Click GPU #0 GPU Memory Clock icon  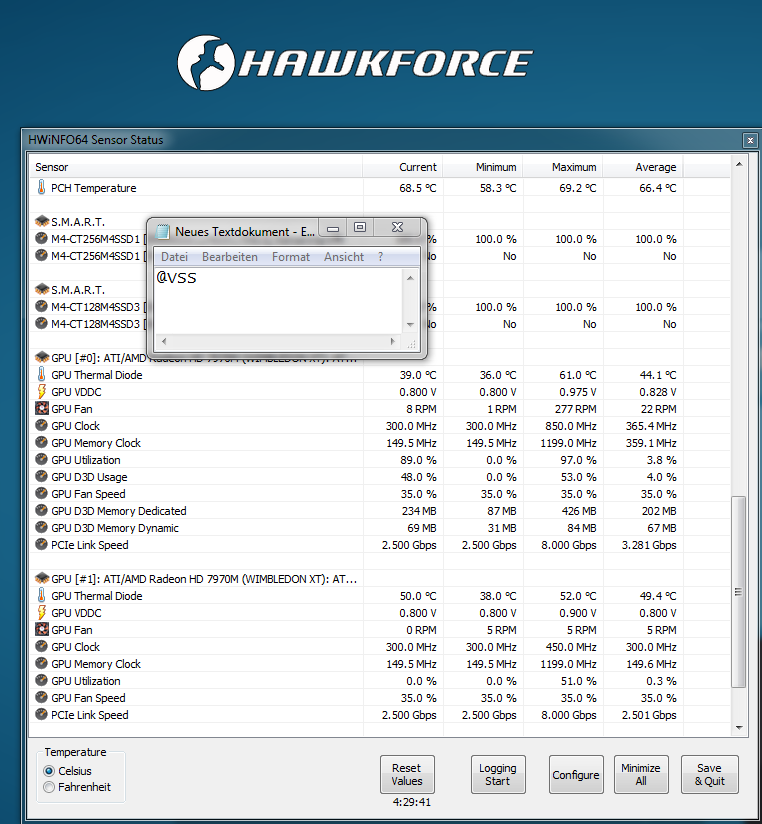[x=42, y=442]
